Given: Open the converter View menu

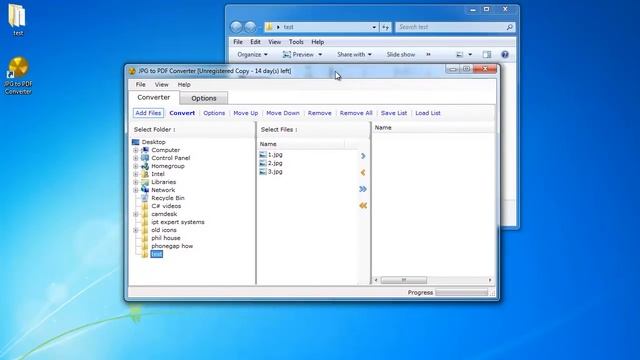Looking at the screenshot, I should 162,84.
